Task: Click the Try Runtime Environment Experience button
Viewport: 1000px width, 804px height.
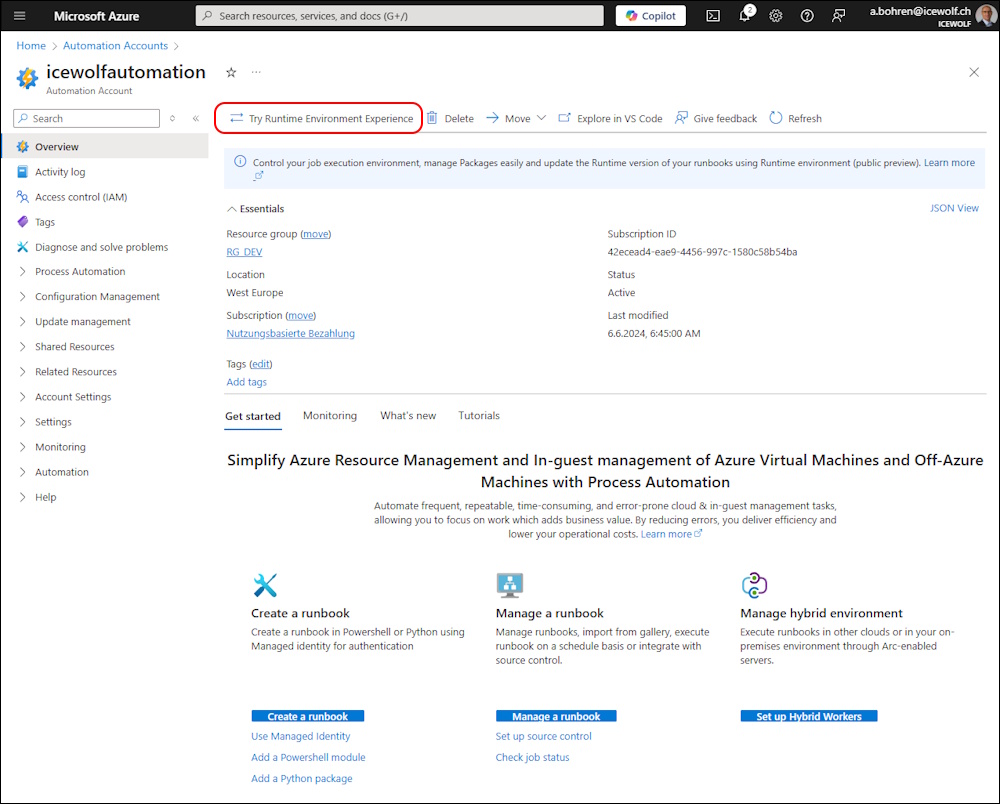Action: [321, 119]
